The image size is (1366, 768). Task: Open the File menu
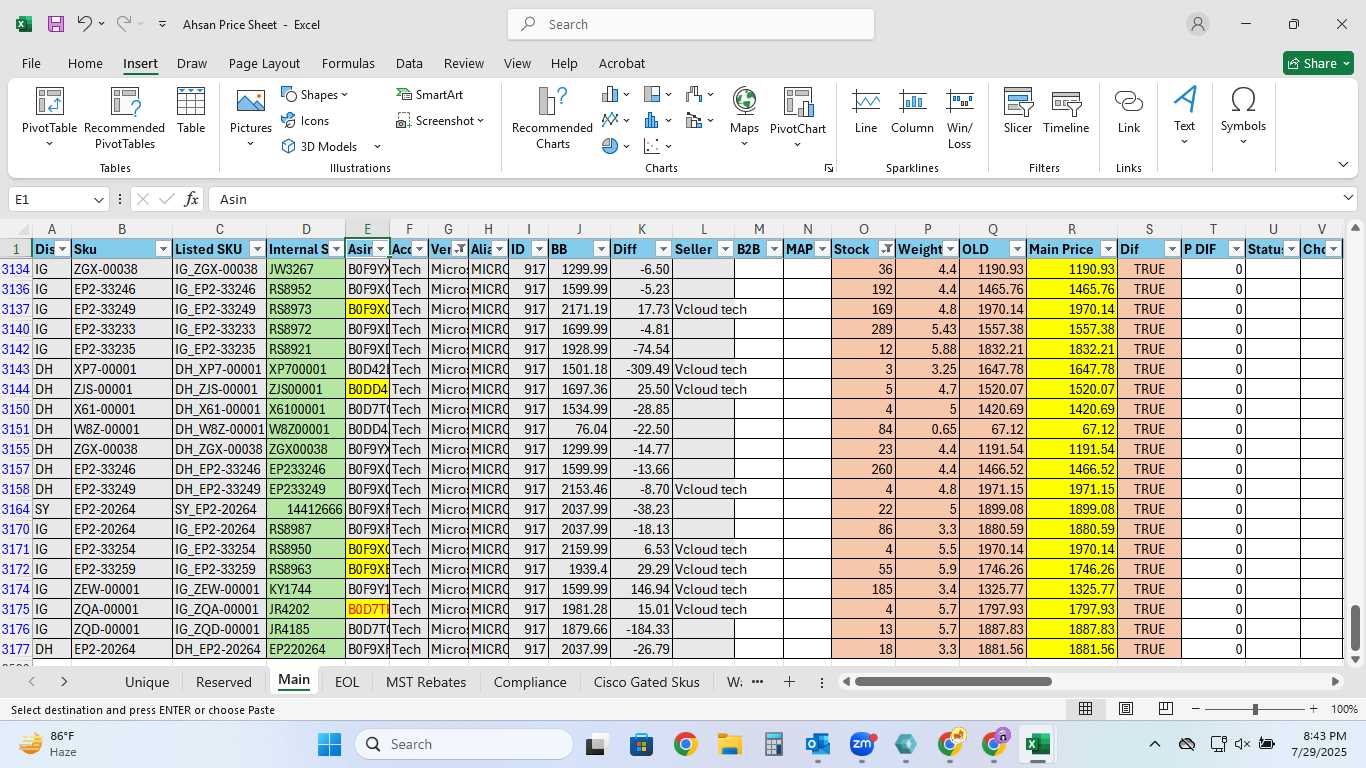point(31,63)
